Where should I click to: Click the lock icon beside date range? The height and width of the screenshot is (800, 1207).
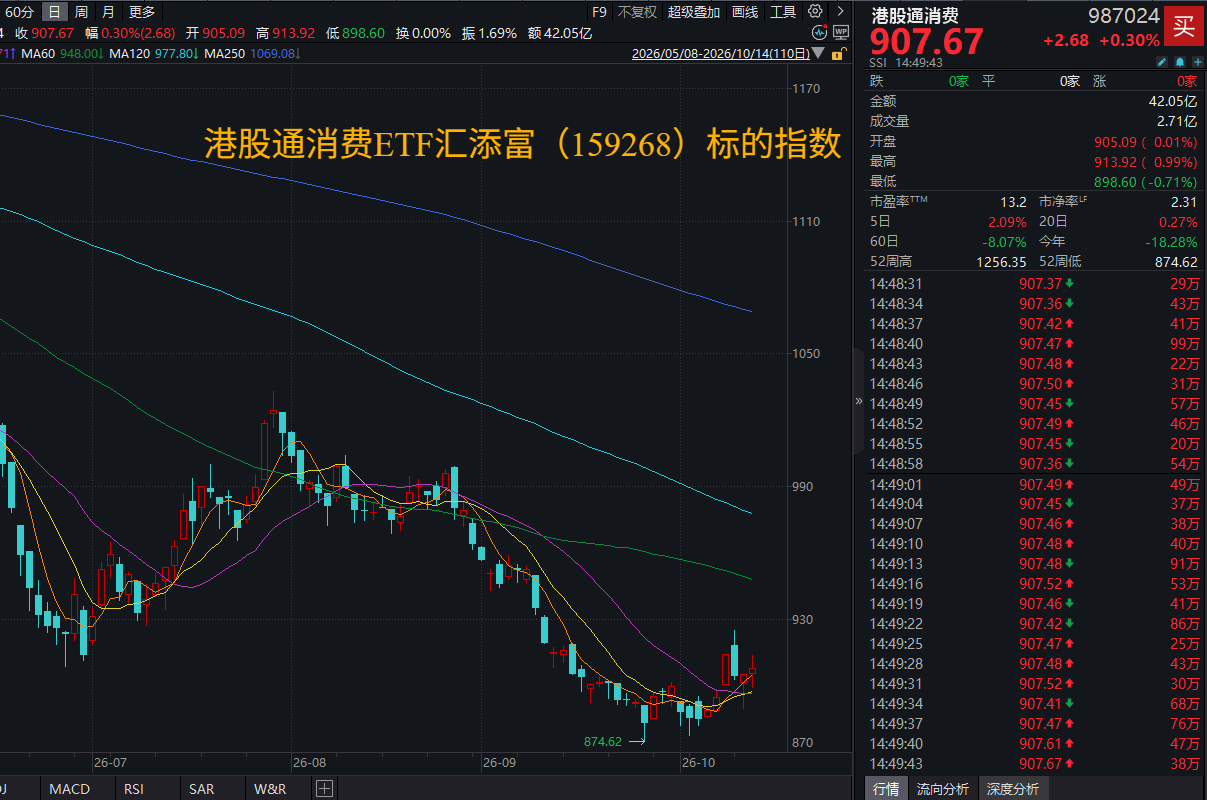840,53
